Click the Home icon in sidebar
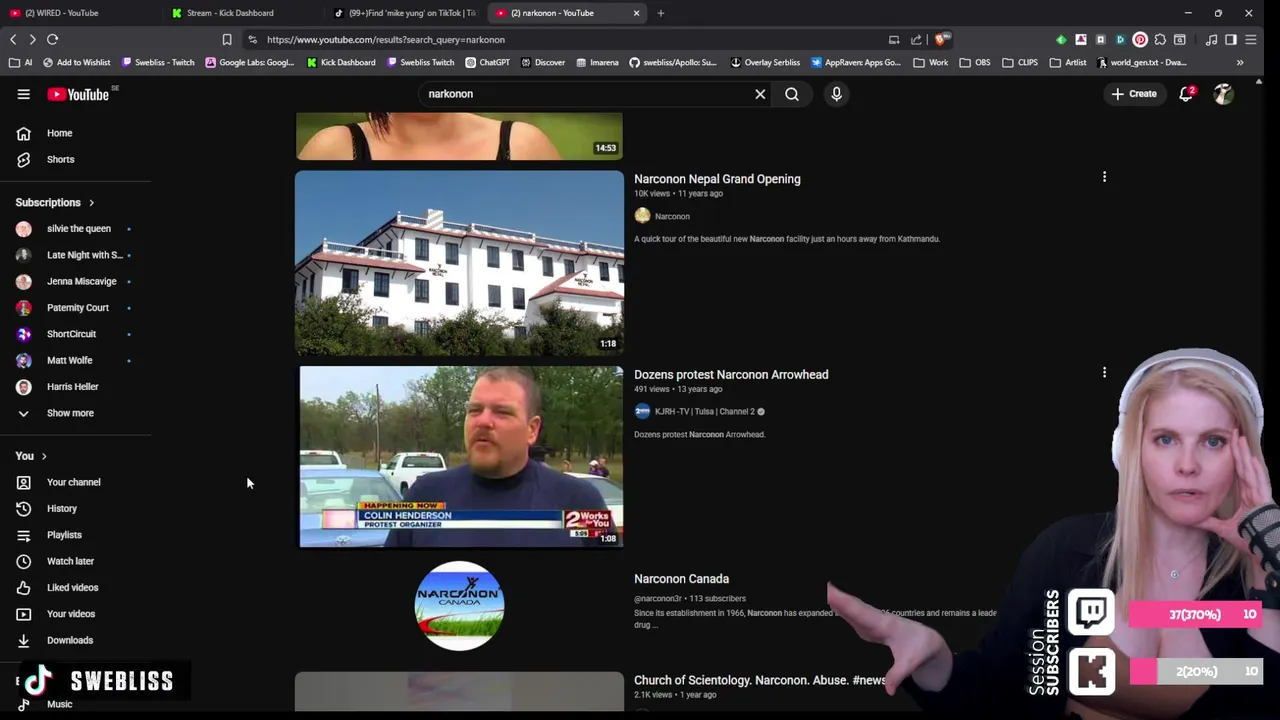Viewport: 1280px width, 720px height. click(x=23, y=133)
